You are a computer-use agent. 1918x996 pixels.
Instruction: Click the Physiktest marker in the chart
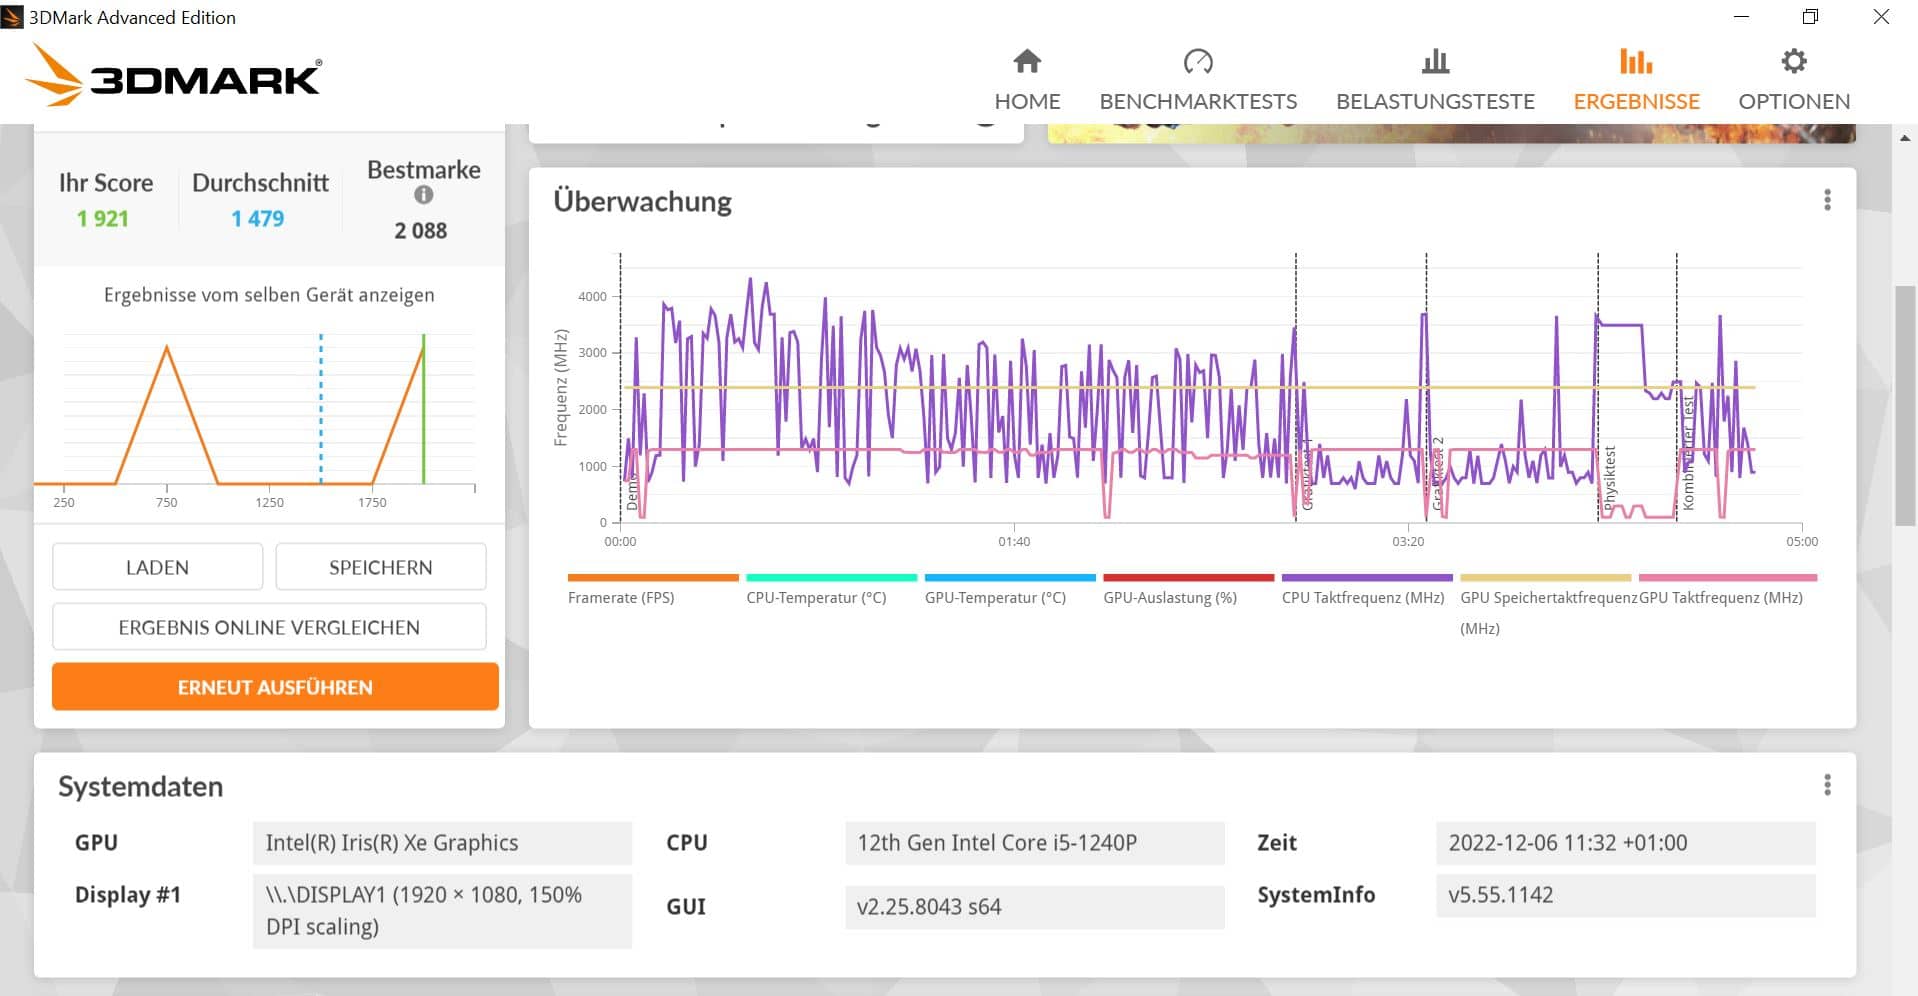[1608, 478]
